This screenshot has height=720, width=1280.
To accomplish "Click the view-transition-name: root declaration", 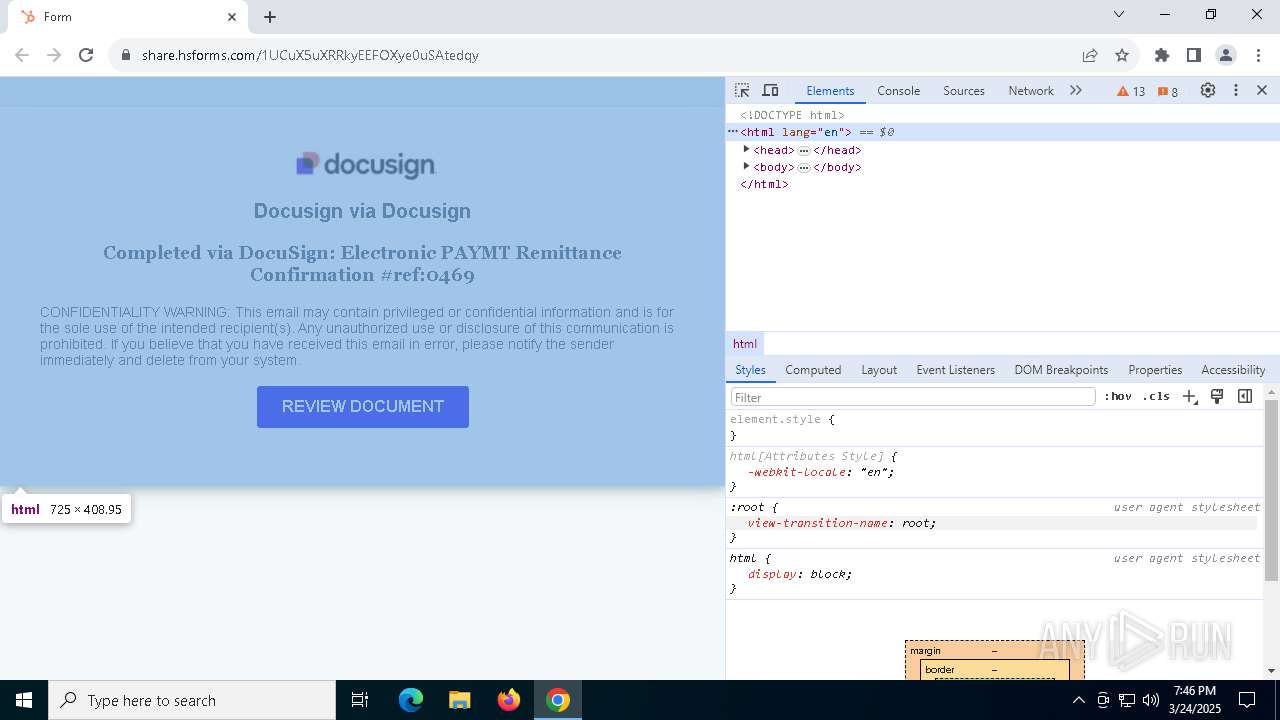I will [x=842, y=523].
